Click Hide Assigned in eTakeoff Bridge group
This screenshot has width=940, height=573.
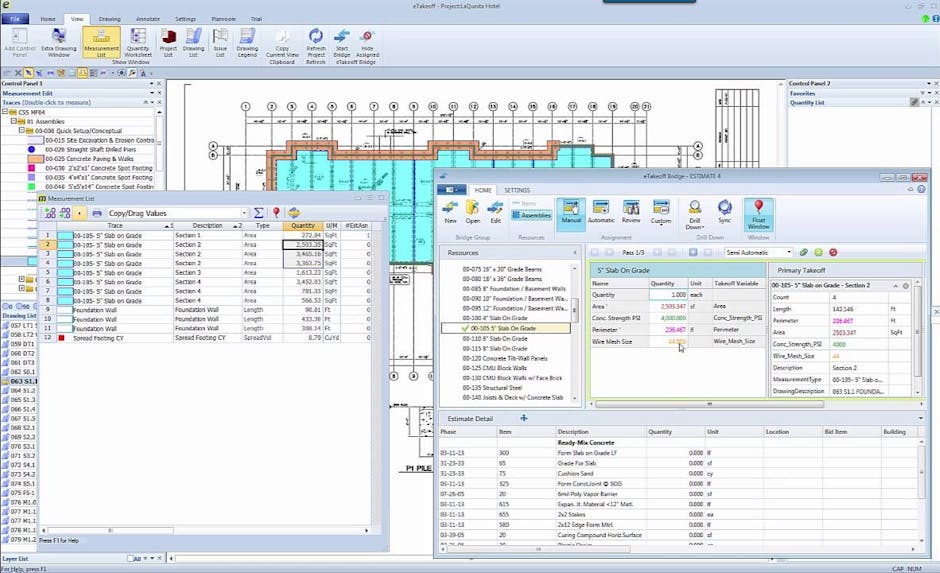[367, 43]
